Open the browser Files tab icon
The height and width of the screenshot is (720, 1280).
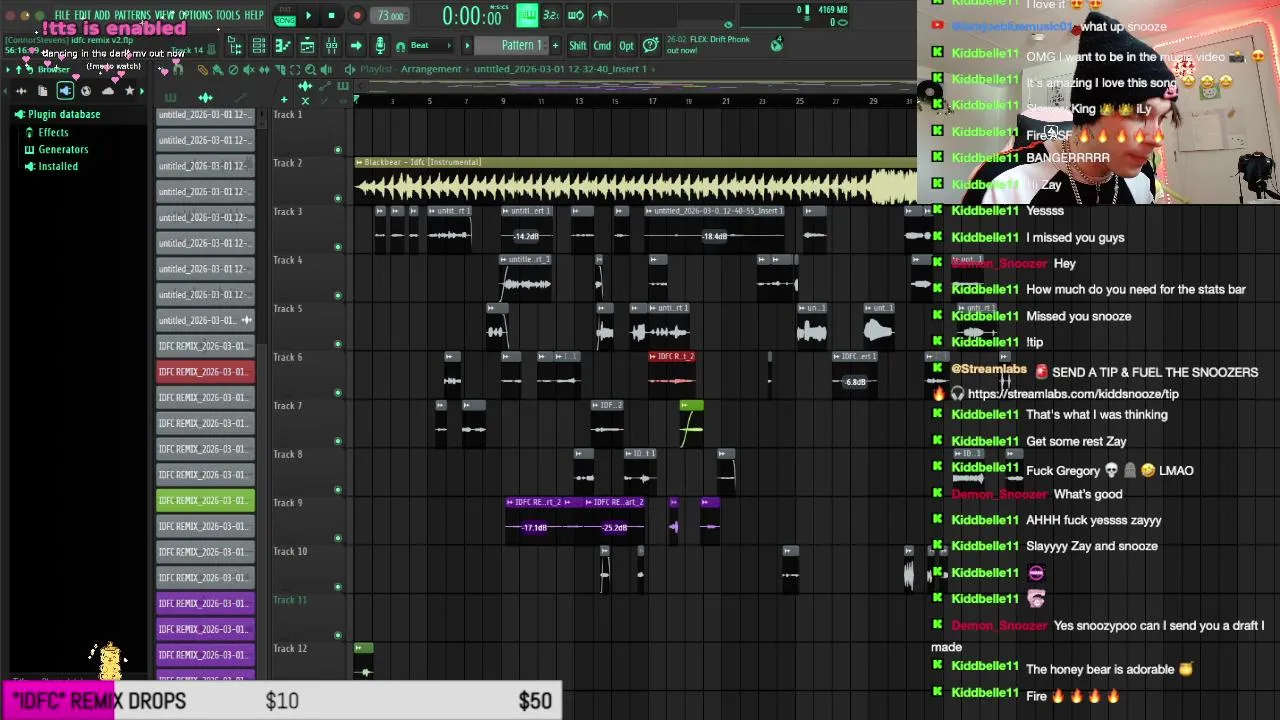(x=42, y=91)
